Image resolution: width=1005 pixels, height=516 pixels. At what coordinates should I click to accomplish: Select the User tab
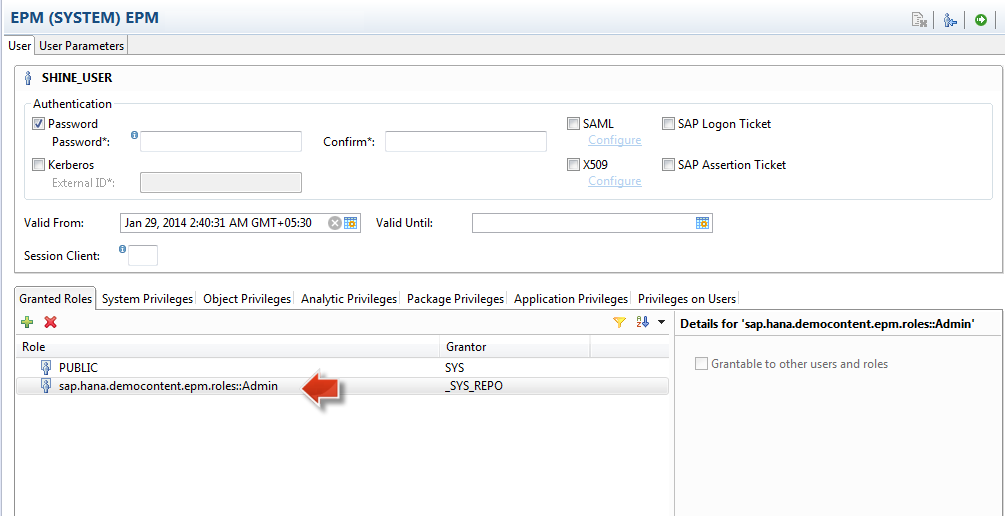(x=20, y=46)
